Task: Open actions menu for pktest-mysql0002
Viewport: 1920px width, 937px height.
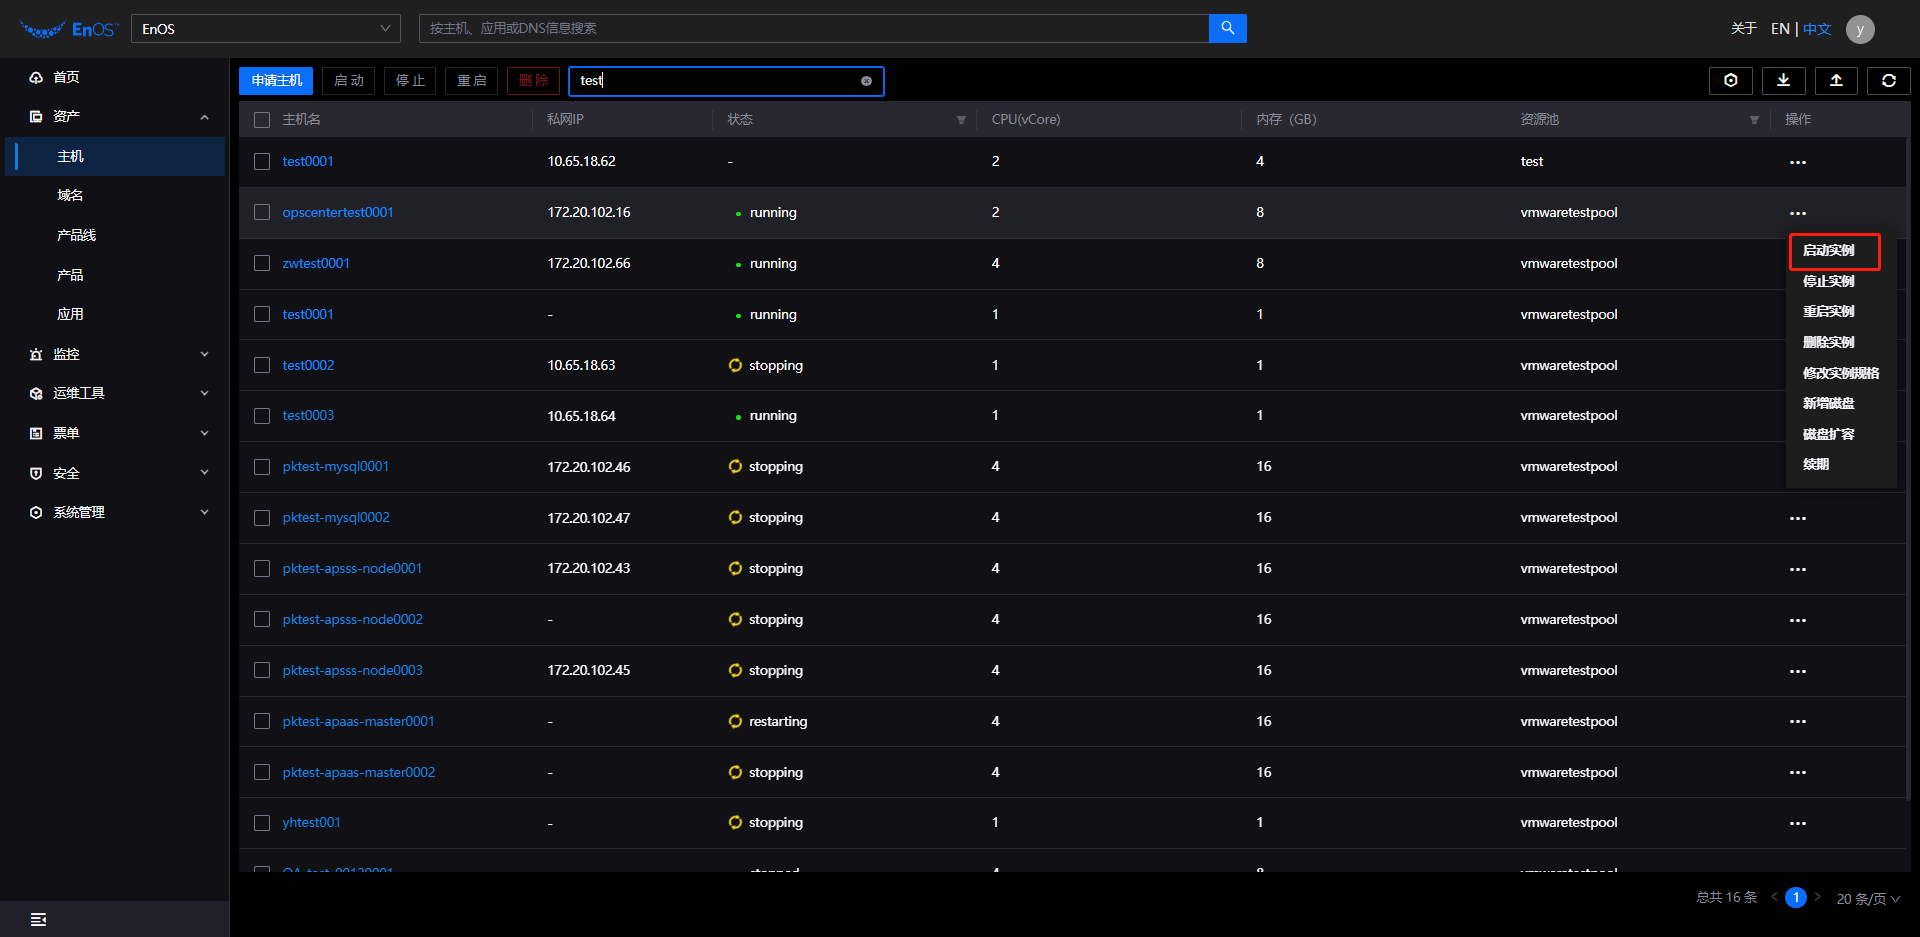Action: [1797, 518]
